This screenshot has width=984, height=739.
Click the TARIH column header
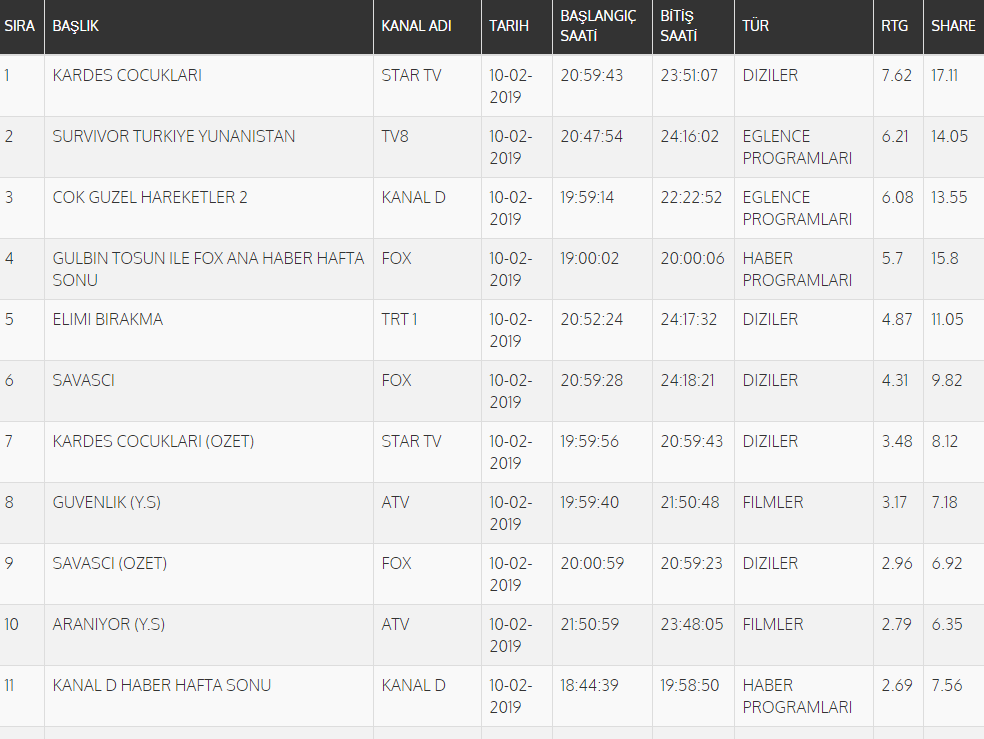pyautogui.click(x=509, y=26)
